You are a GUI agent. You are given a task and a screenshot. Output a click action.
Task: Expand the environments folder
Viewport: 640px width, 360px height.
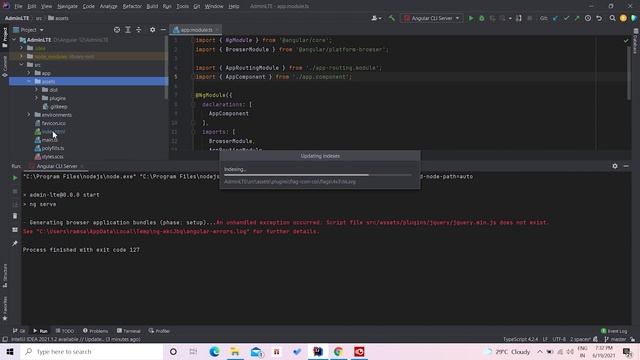(x=29, y=115)
